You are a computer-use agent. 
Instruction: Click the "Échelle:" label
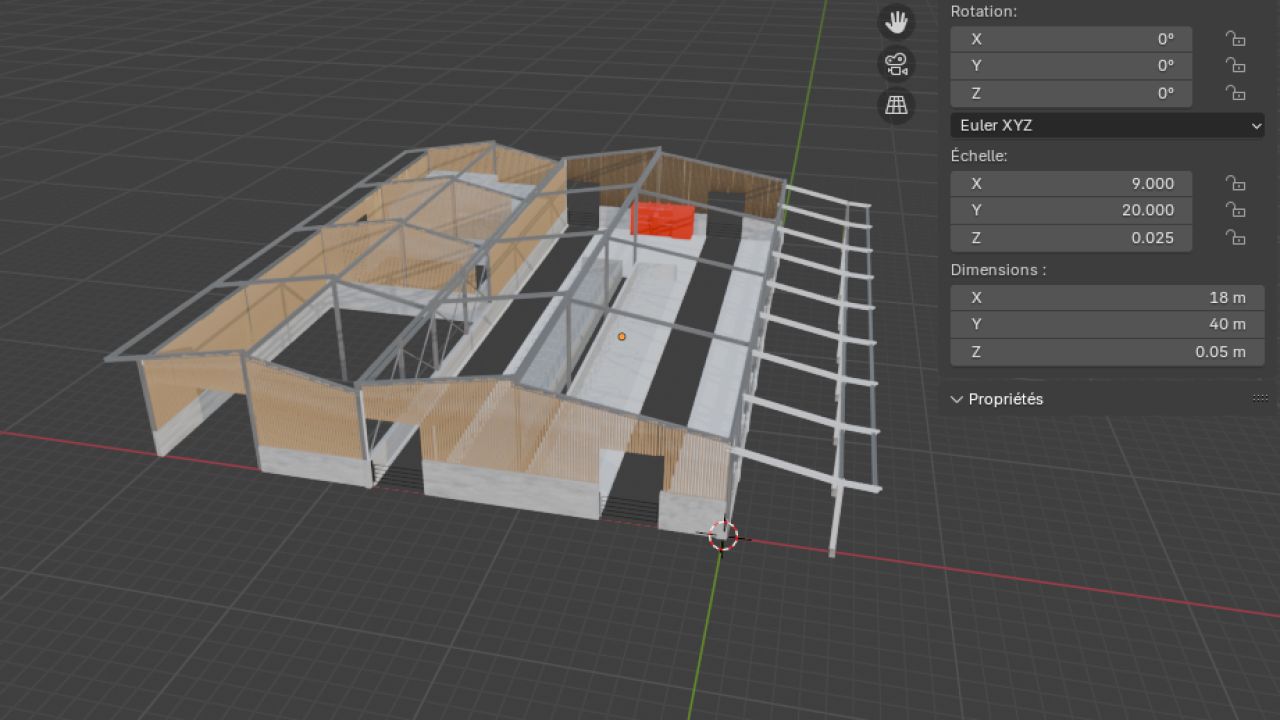click(x=979, y=156)
